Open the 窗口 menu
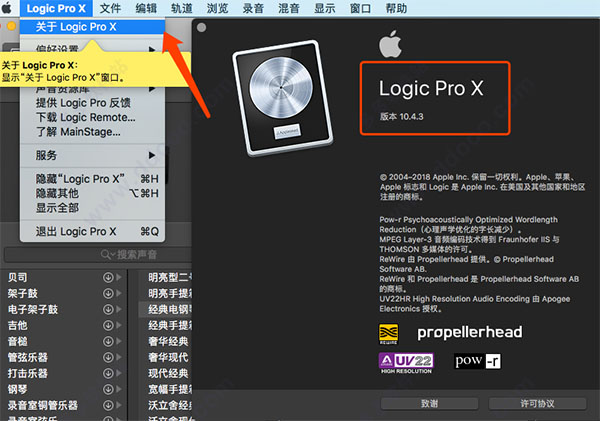 360,8
